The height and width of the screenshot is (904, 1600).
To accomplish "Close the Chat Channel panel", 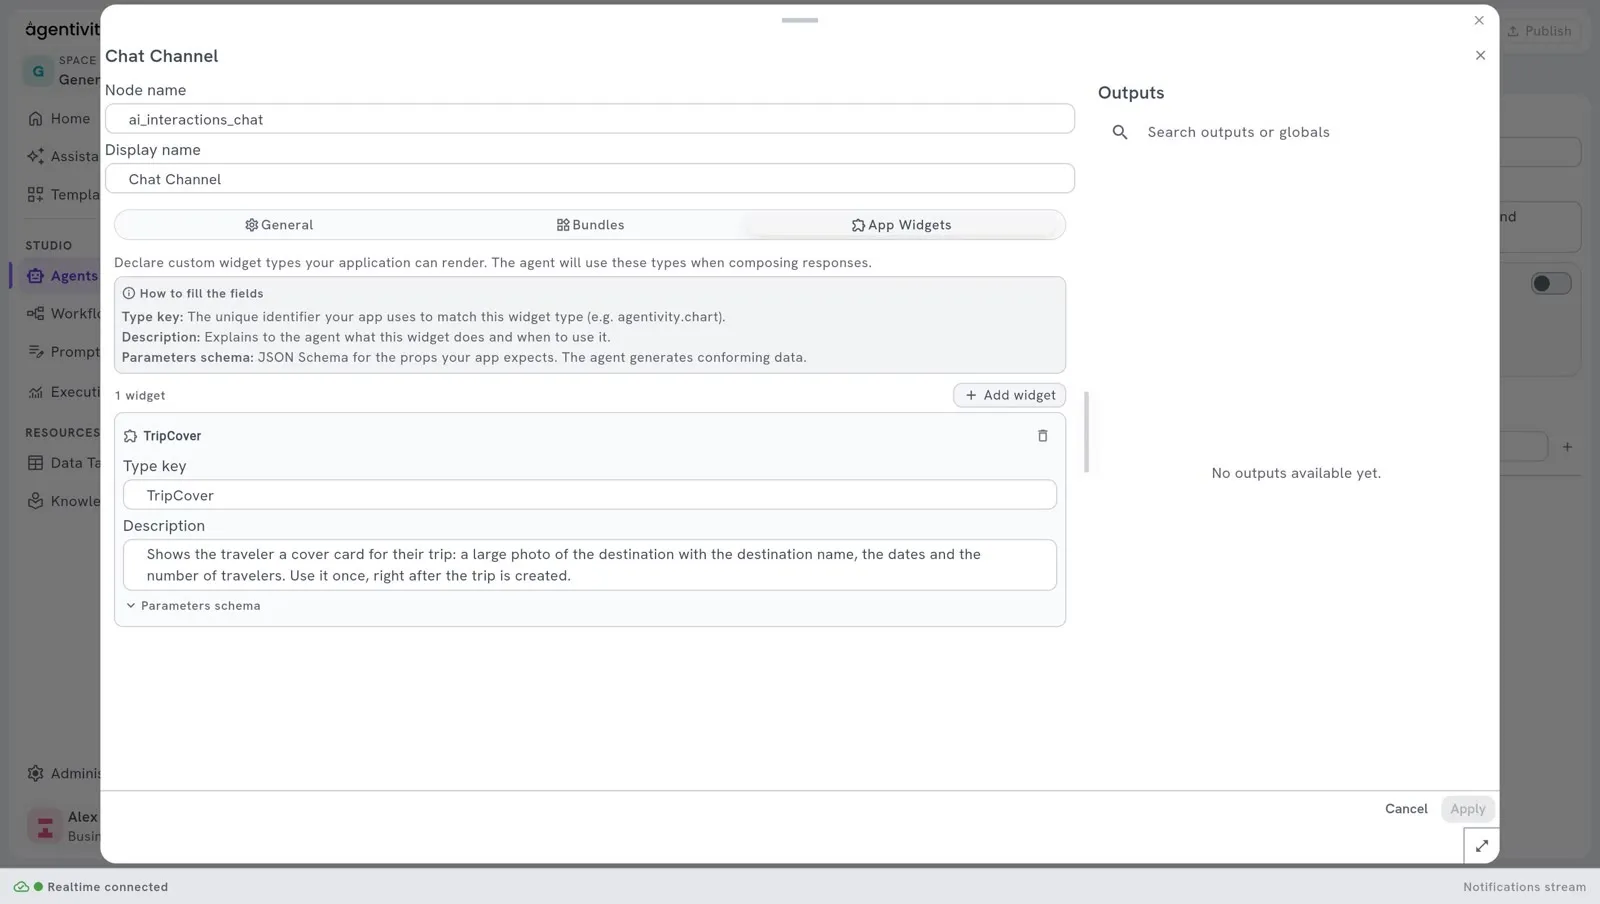I will (1480, 55).
